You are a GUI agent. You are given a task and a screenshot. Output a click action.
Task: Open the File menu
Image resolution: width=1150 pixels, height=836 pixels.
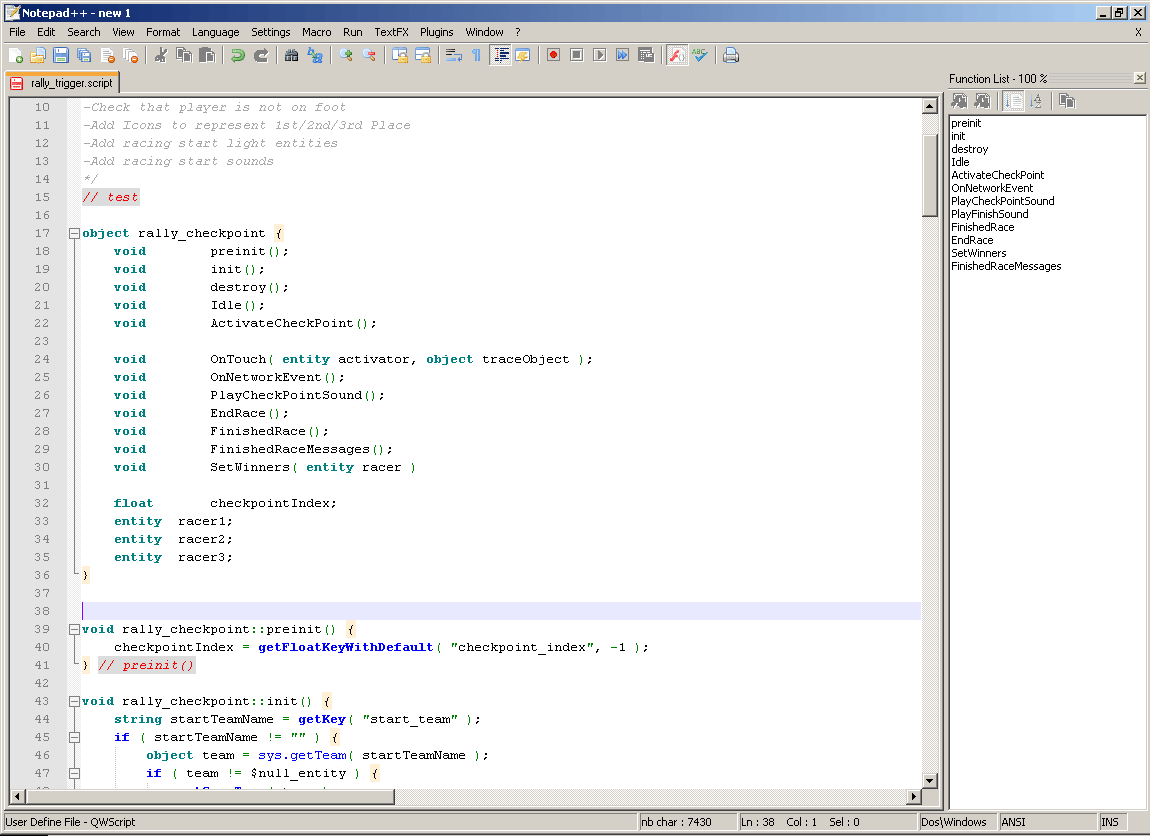[17, 32]
